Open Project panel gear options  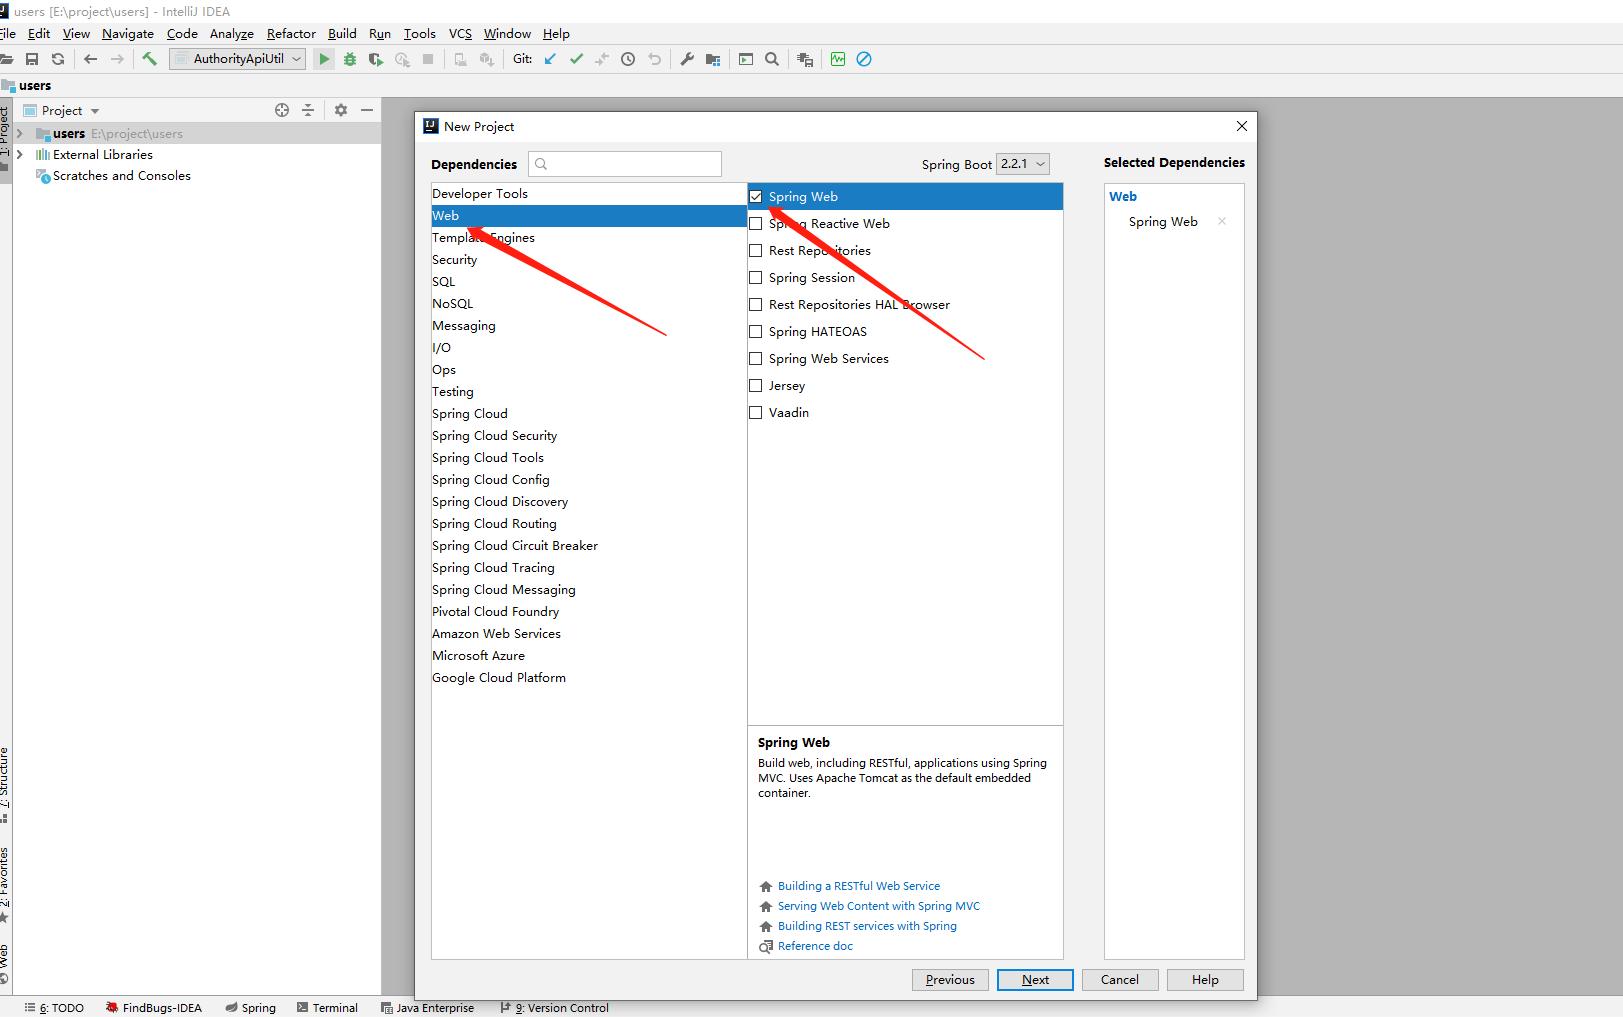pos(341,110)
